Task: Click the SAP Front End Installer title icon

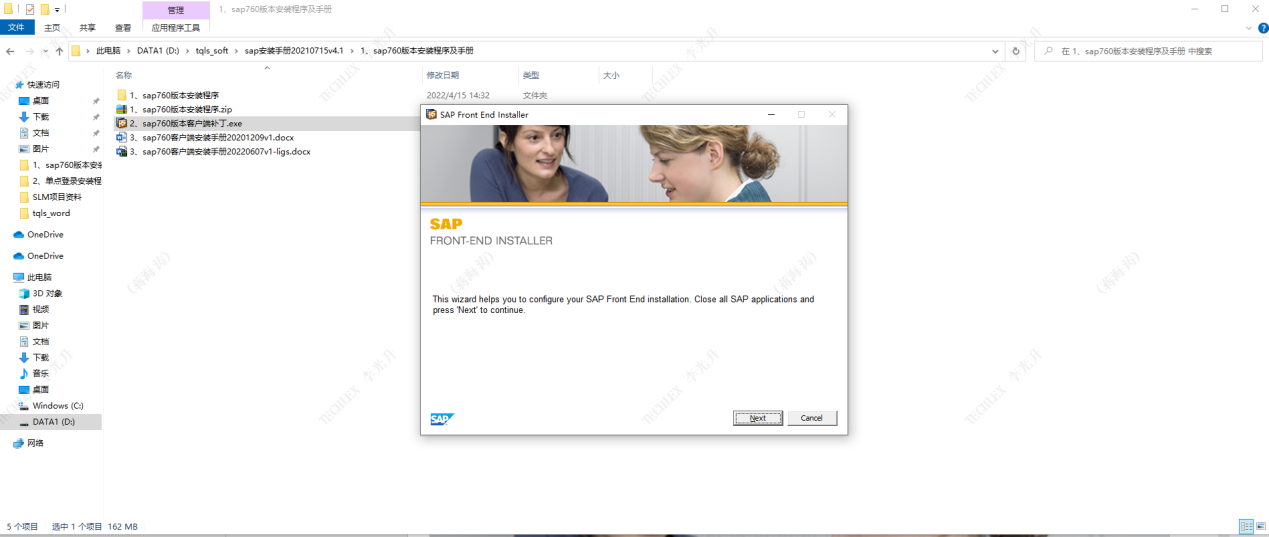Action: tap(431, 115)
